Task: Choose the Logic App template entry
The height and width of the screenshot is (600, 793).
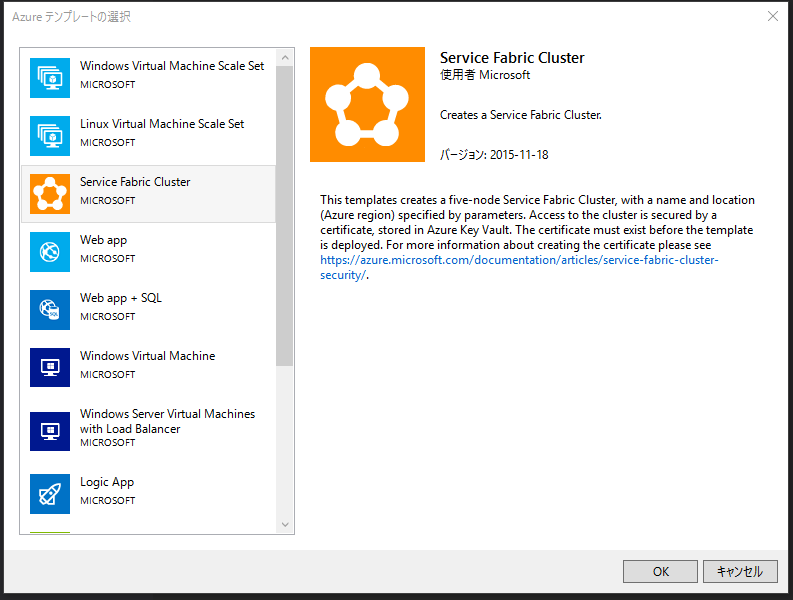Action: pyautogui.click(x=107, y=482)
